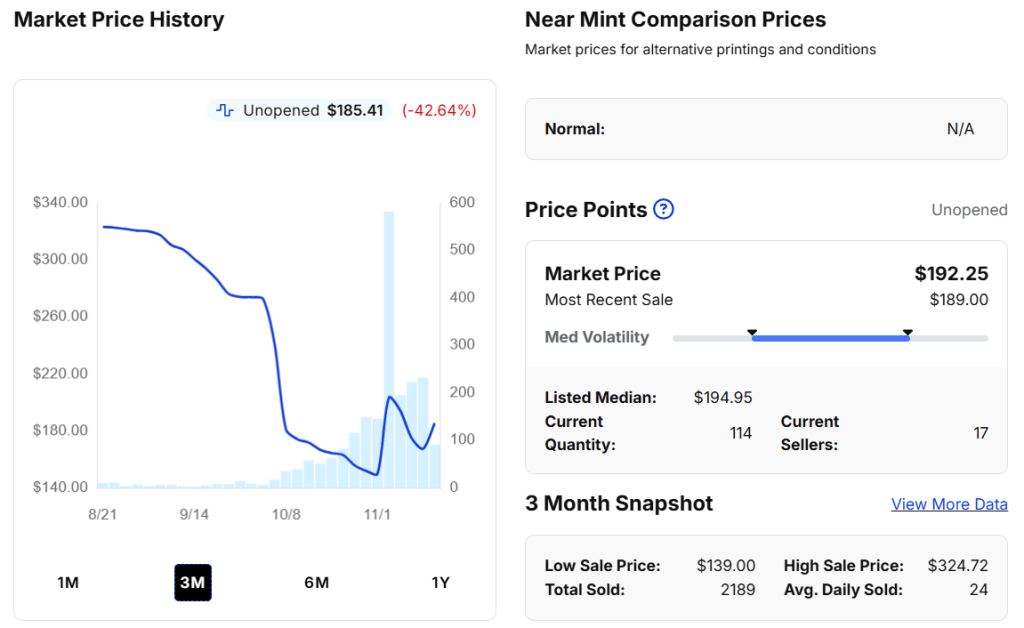Viewport: 1024px width, 628px height.
Task: Click the tallest volume bar in chart
Action: pos(389,350)
